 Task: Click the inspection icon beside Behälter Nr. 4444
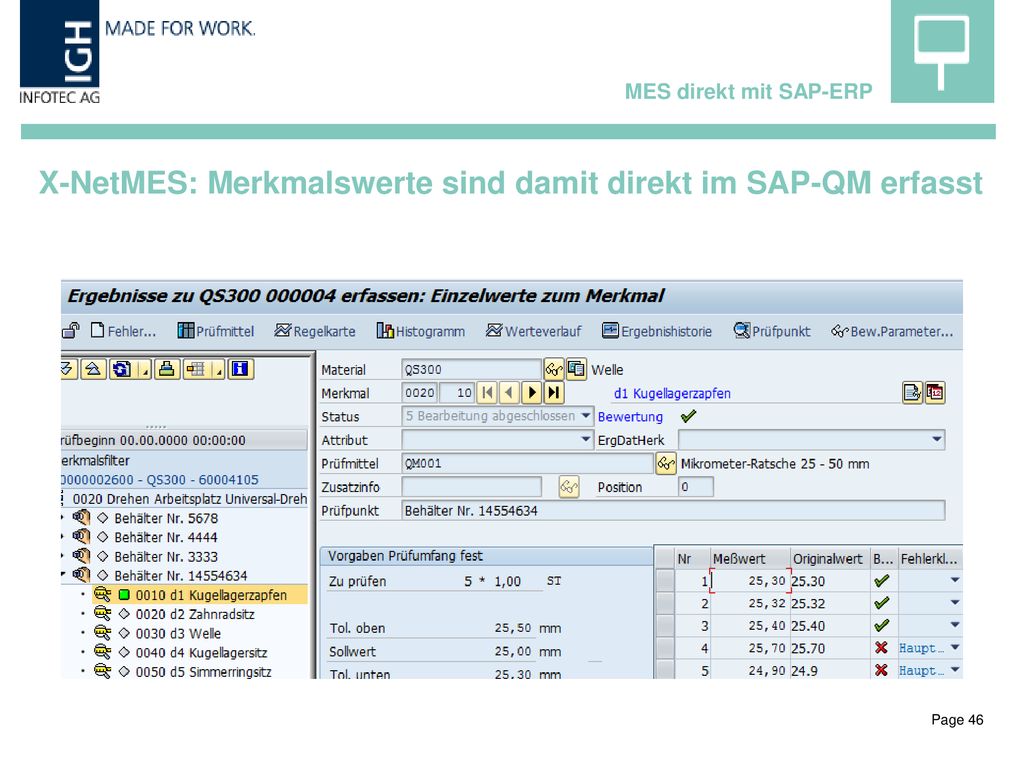(81, 537)
